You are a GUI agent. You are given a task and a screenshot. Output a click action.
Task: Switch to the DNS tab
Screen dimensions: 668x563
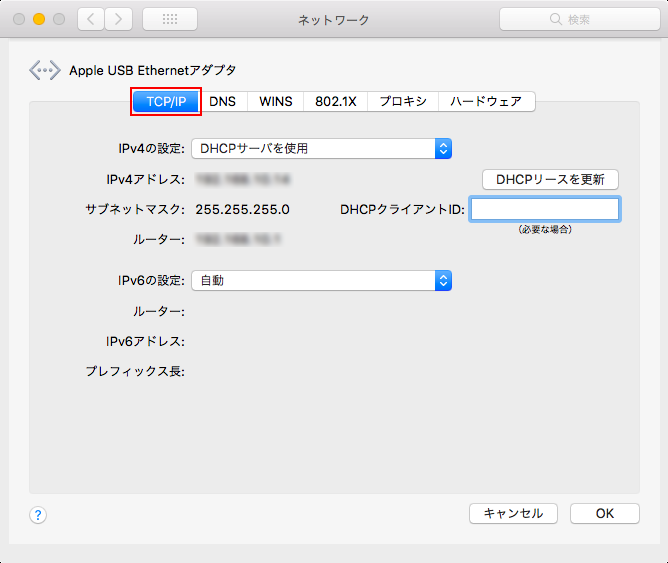tap(223, 101)
